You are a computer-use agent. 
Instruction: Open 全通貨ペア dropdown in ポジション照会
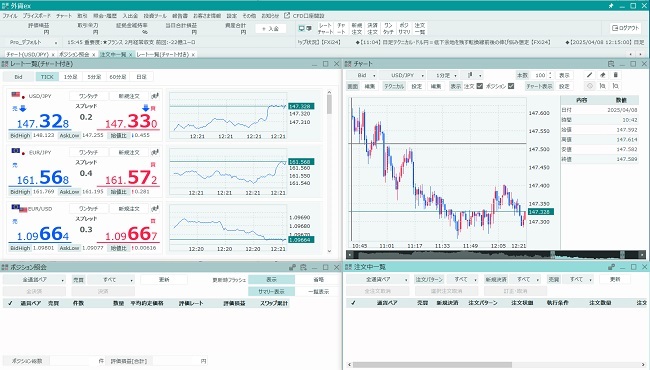(34, 280)
